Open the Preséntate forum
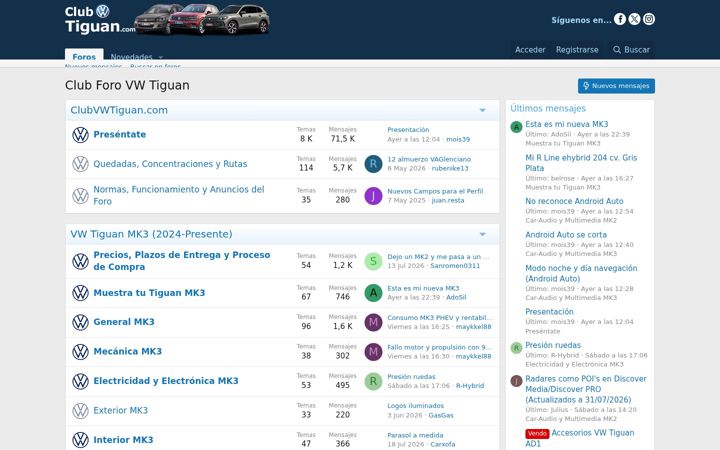The height and width of the screenshot is (450, 720). 120,135
